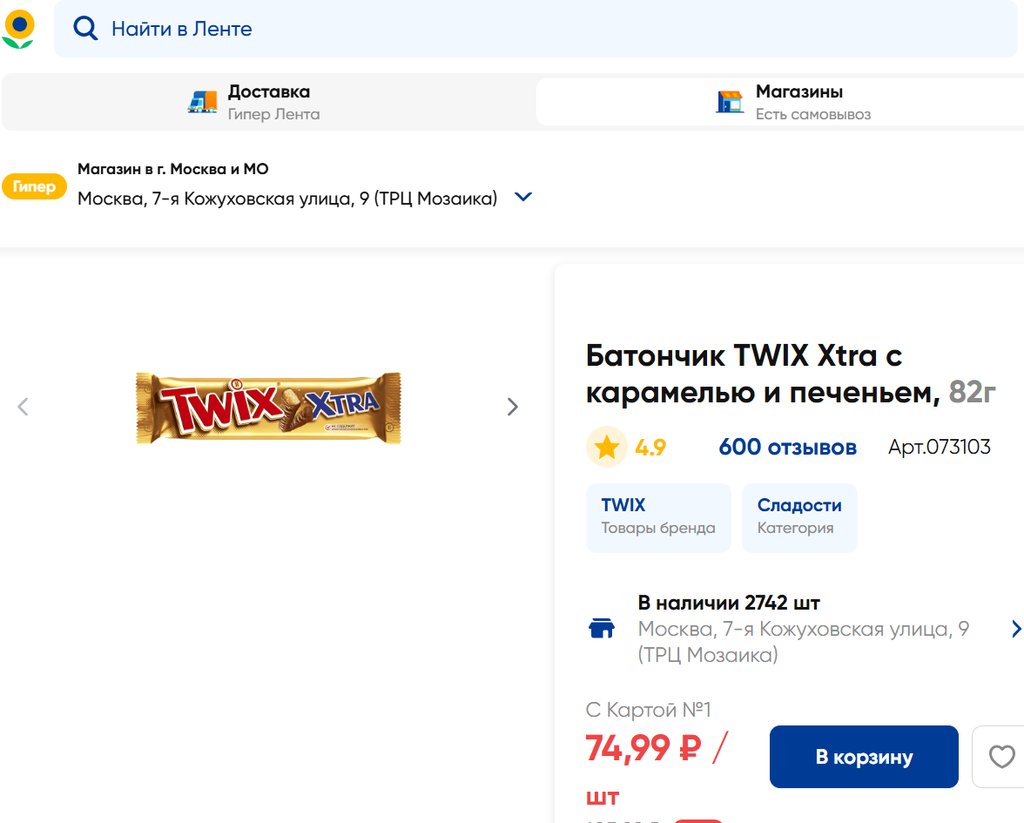Click the TWIX Xtra product image
This screenshot has height=823, width=1024.
(268, 407)
